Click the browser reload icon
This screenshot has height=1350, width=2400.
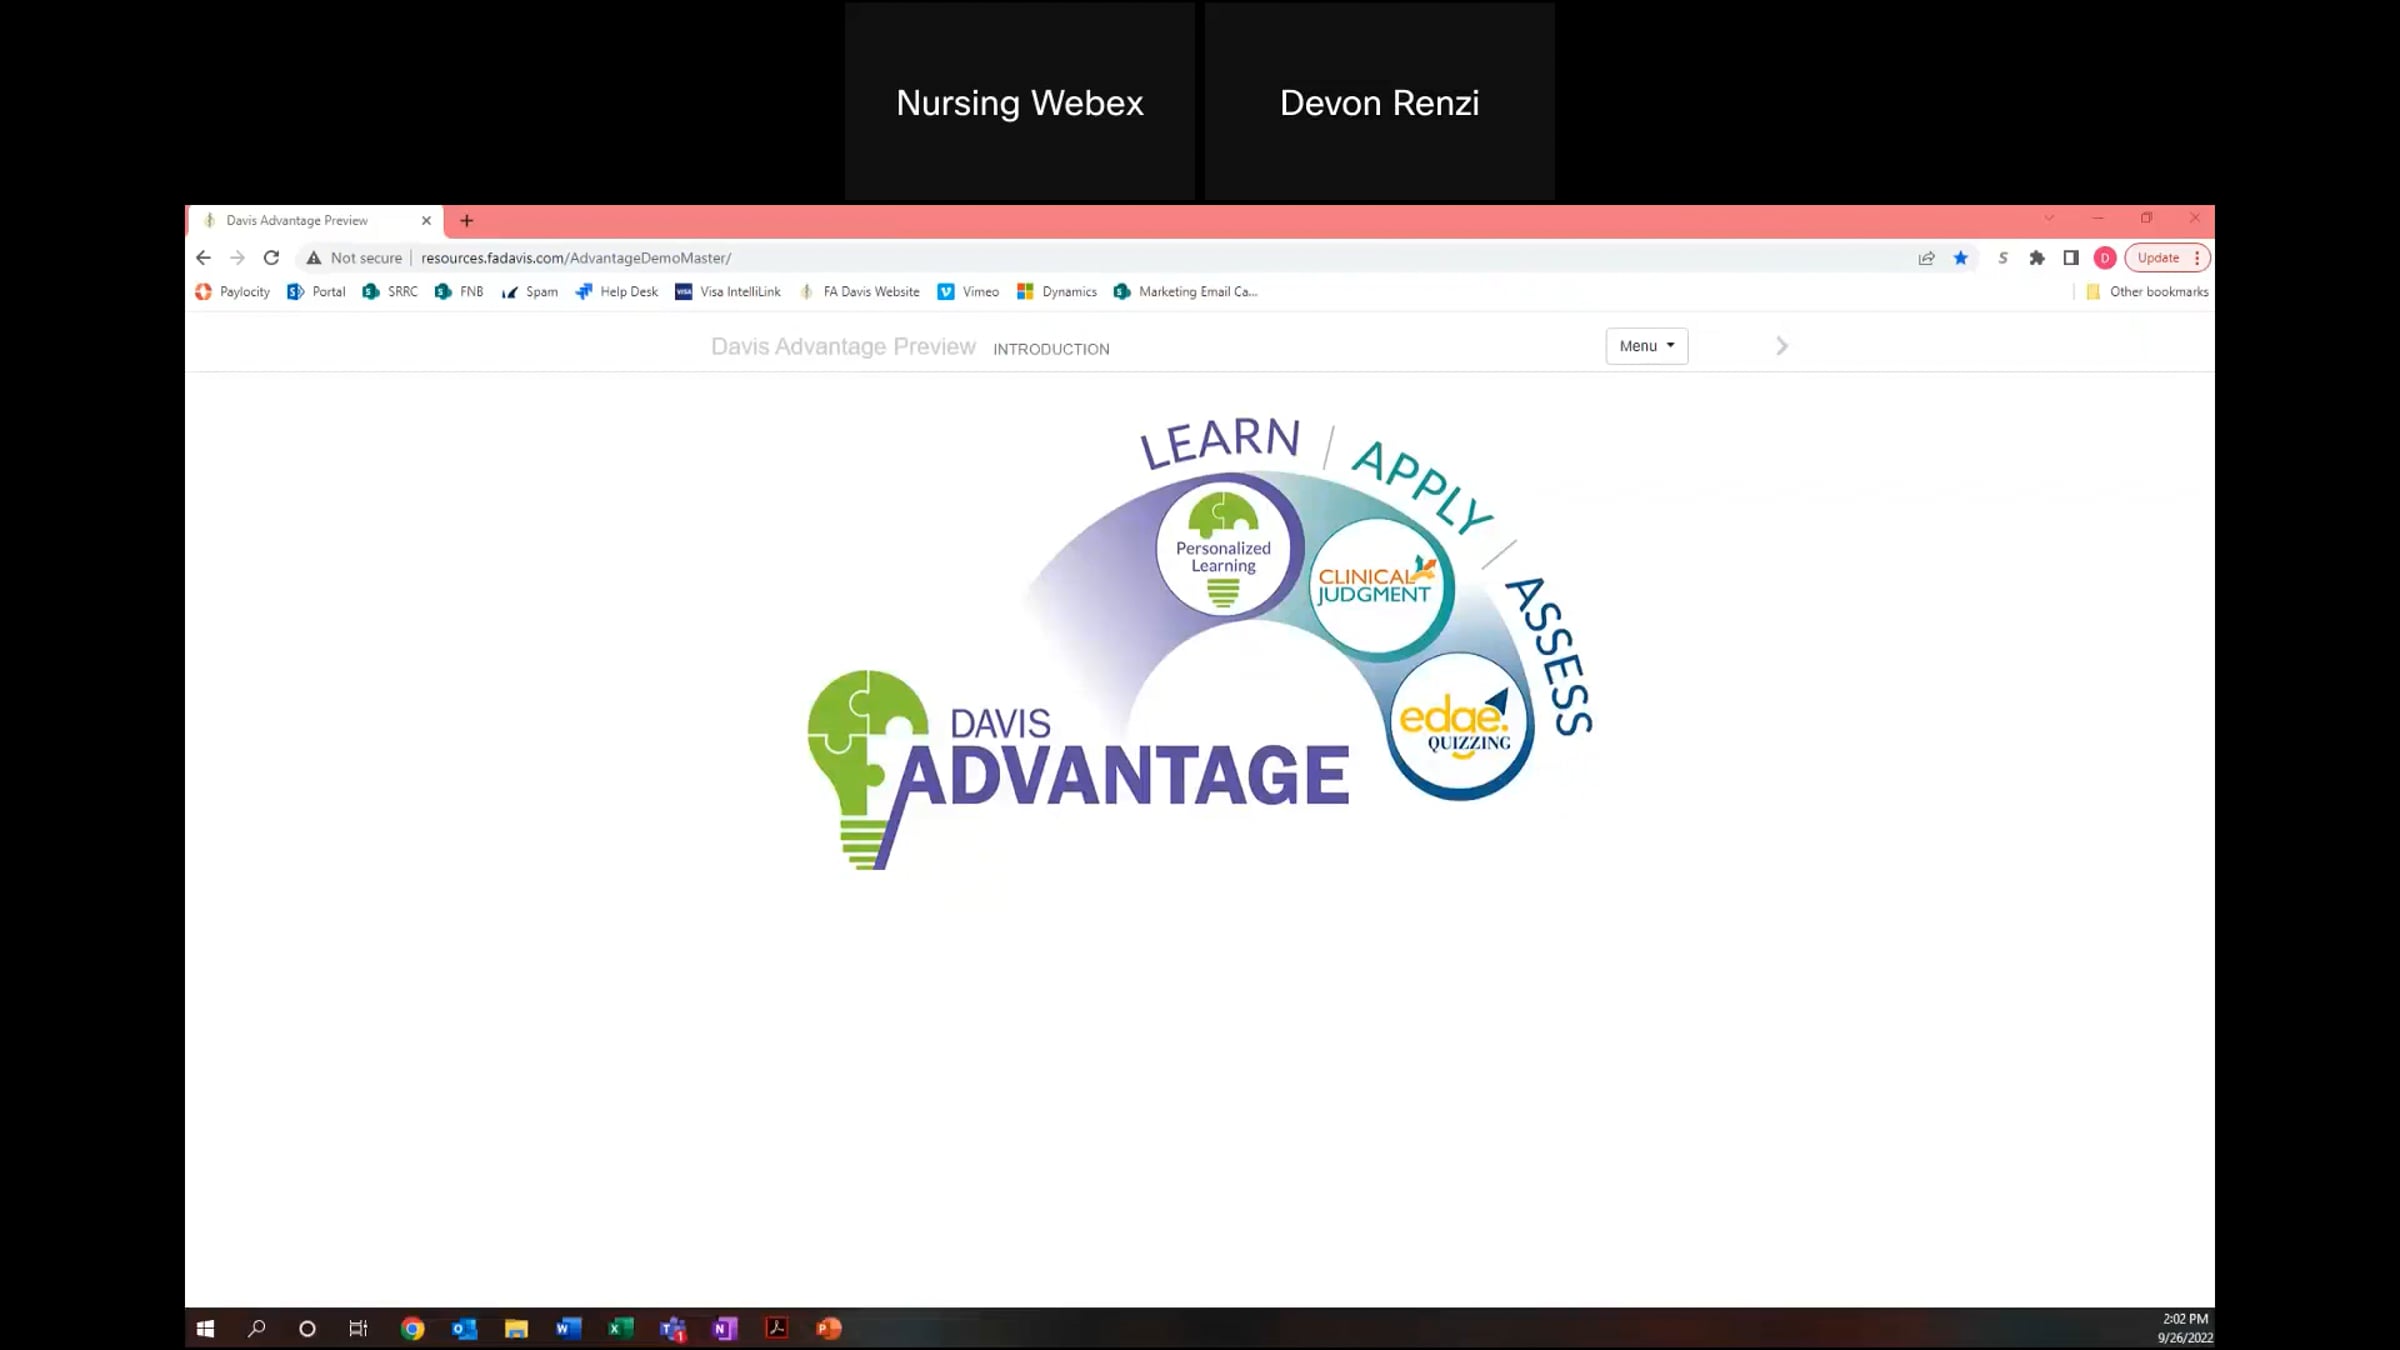click(271, 258)
